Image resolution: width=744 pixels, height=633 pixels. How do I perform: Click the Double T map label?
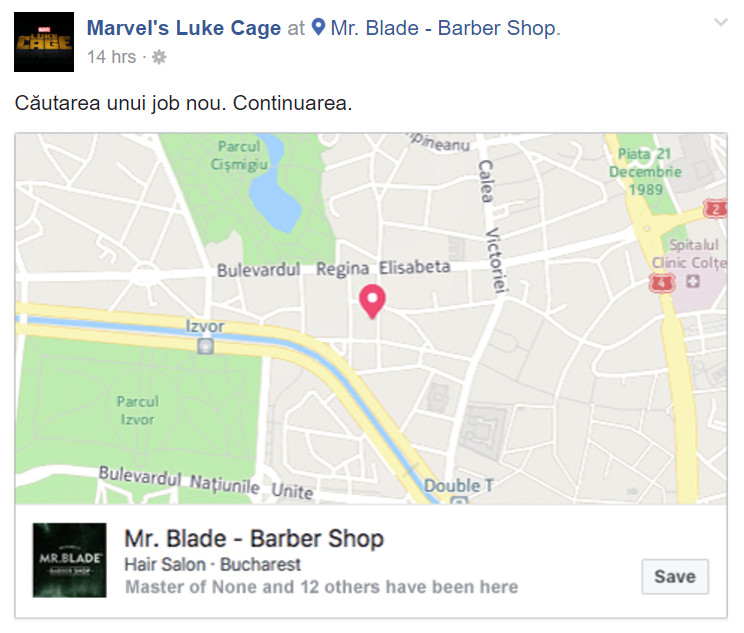pyautogui.click(x=458, y=485)
